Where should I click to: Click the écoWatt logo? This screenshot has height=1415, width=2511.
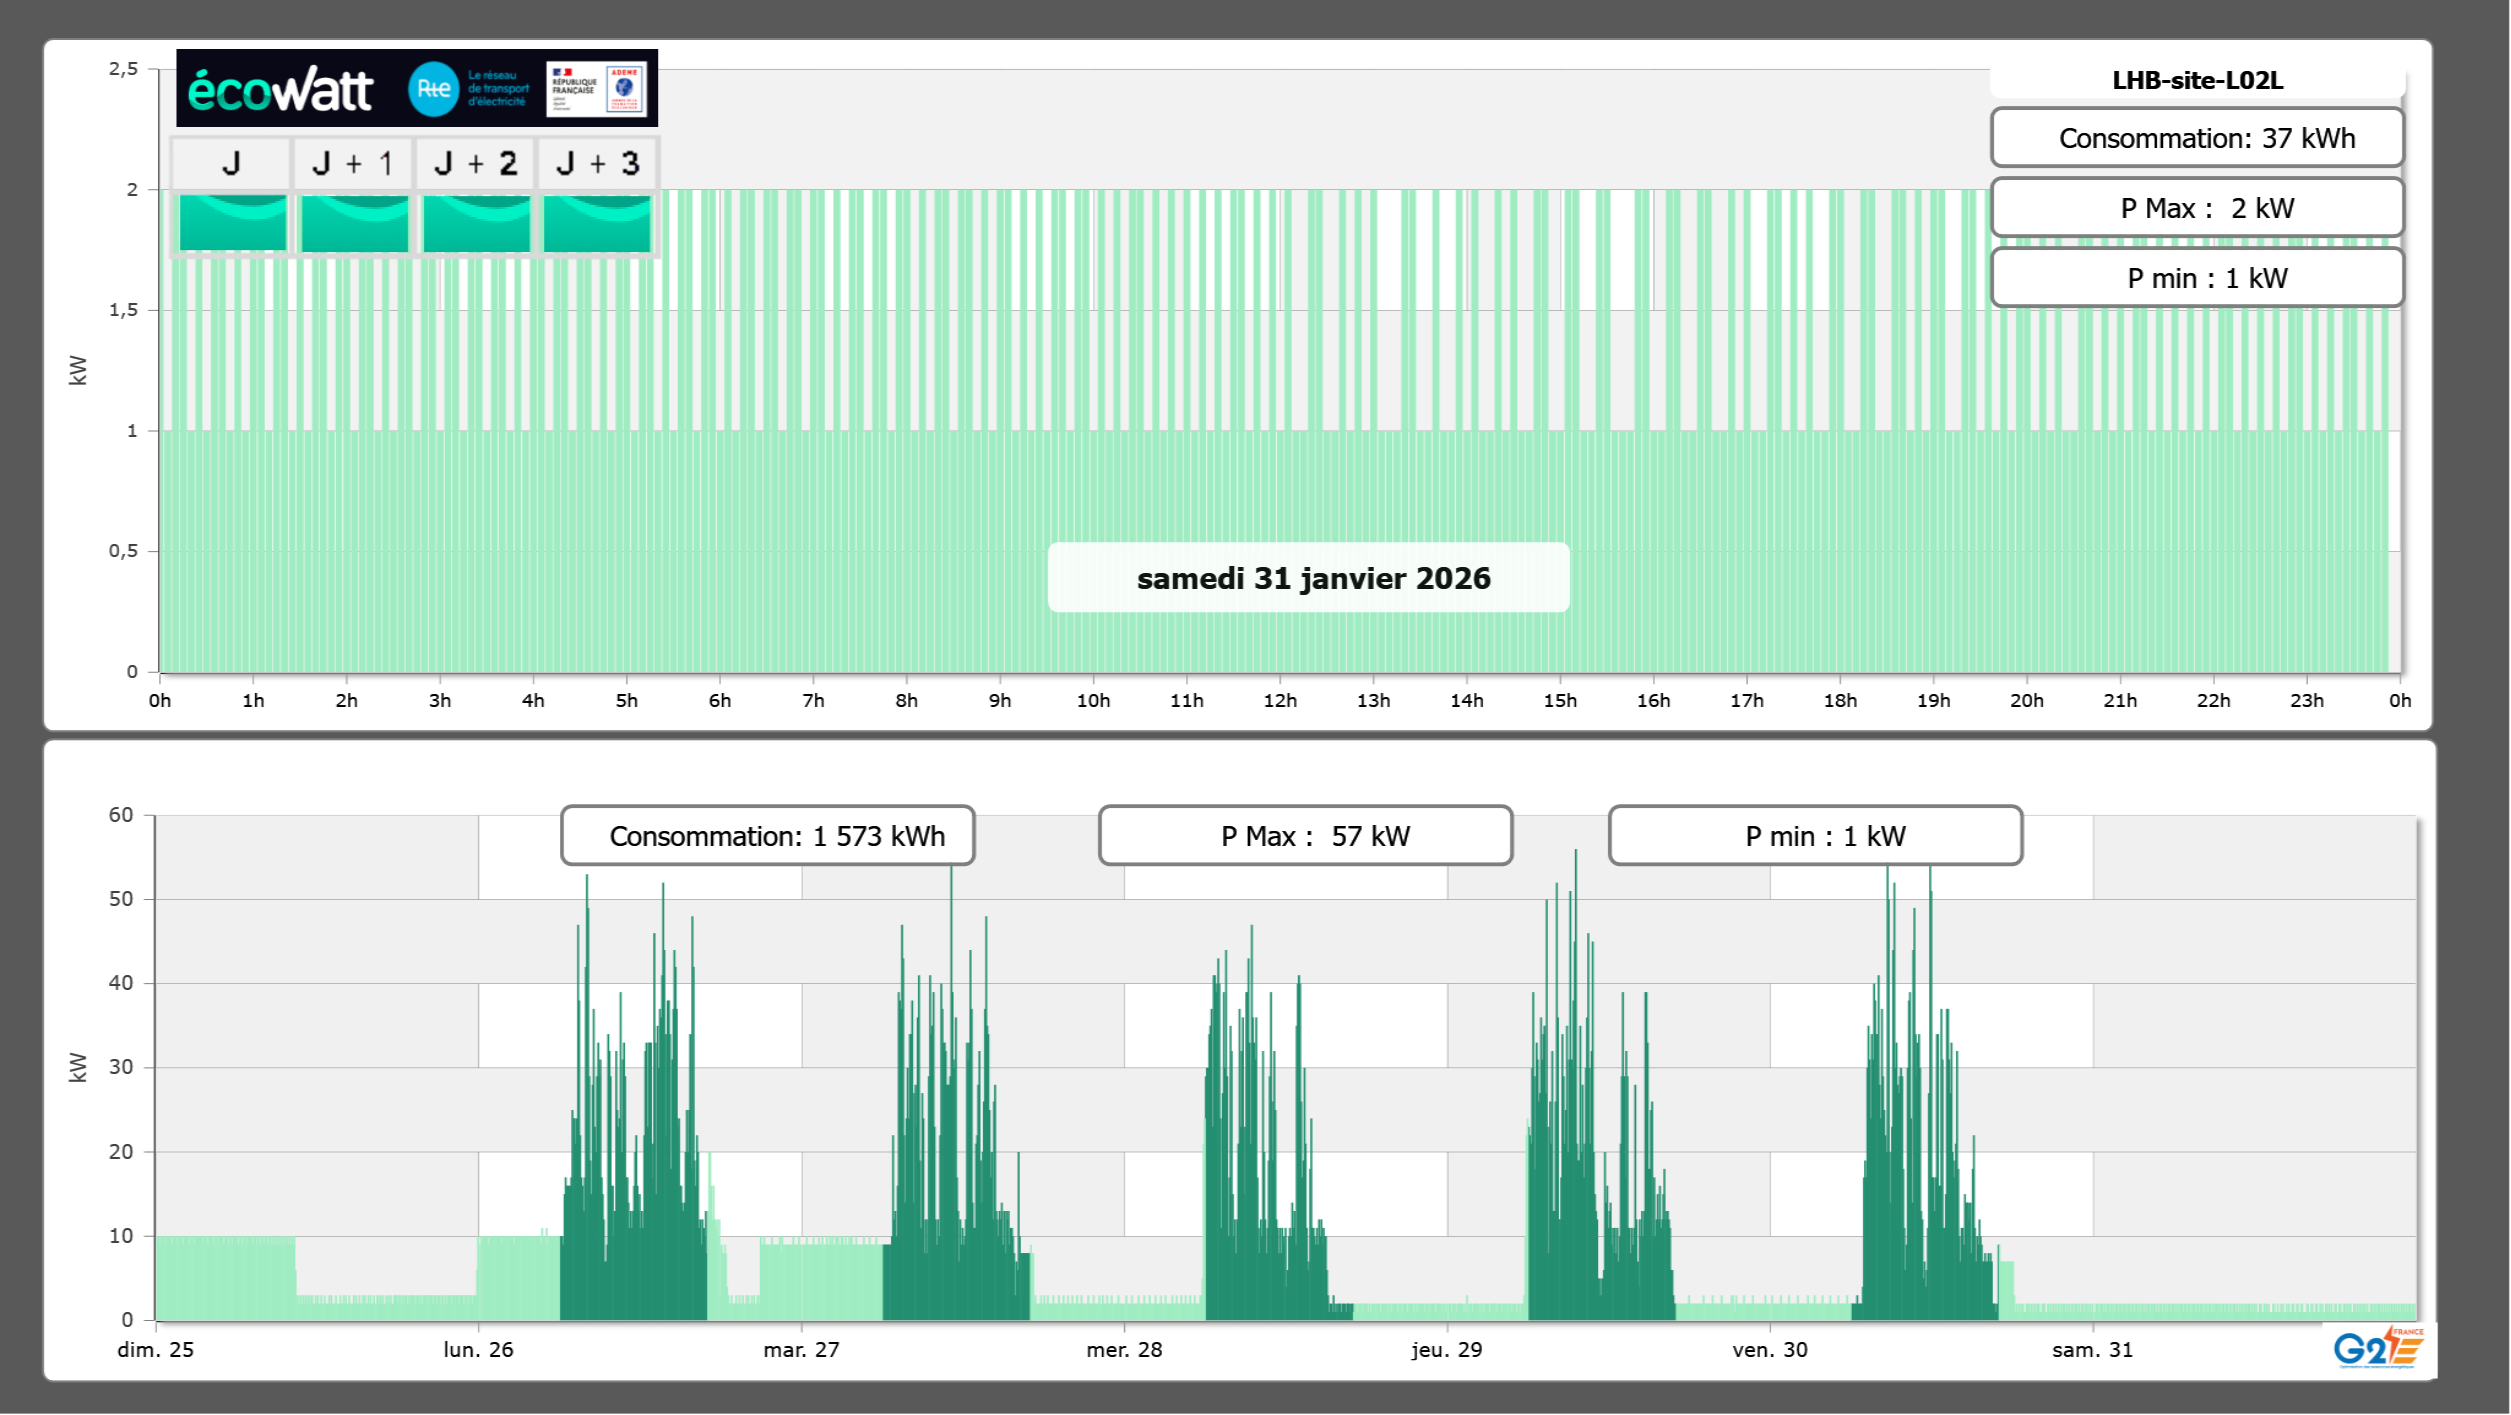click(x=280, y=90)
